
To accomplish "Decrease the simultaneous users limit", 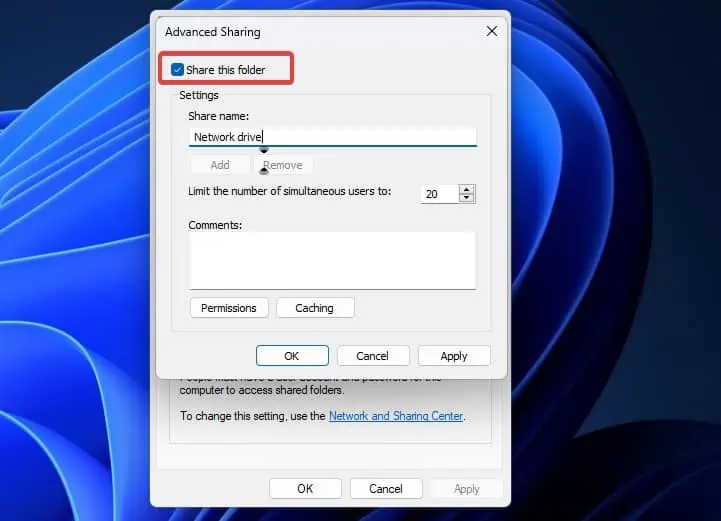I will 467,198.
